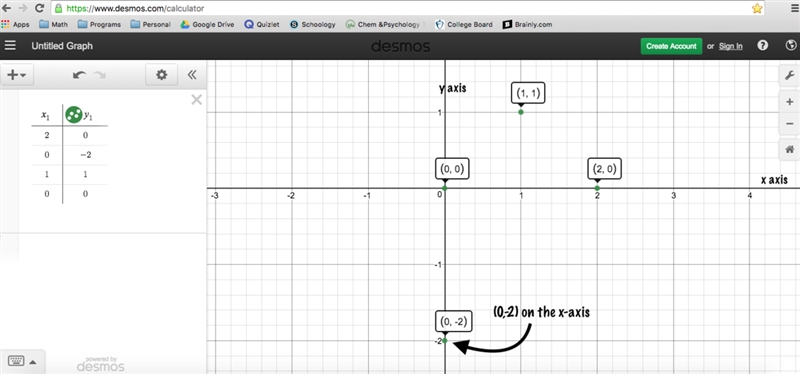Expand the add item plus dropdown
This screenshot has width=800, height=374.
coord(17,75)
